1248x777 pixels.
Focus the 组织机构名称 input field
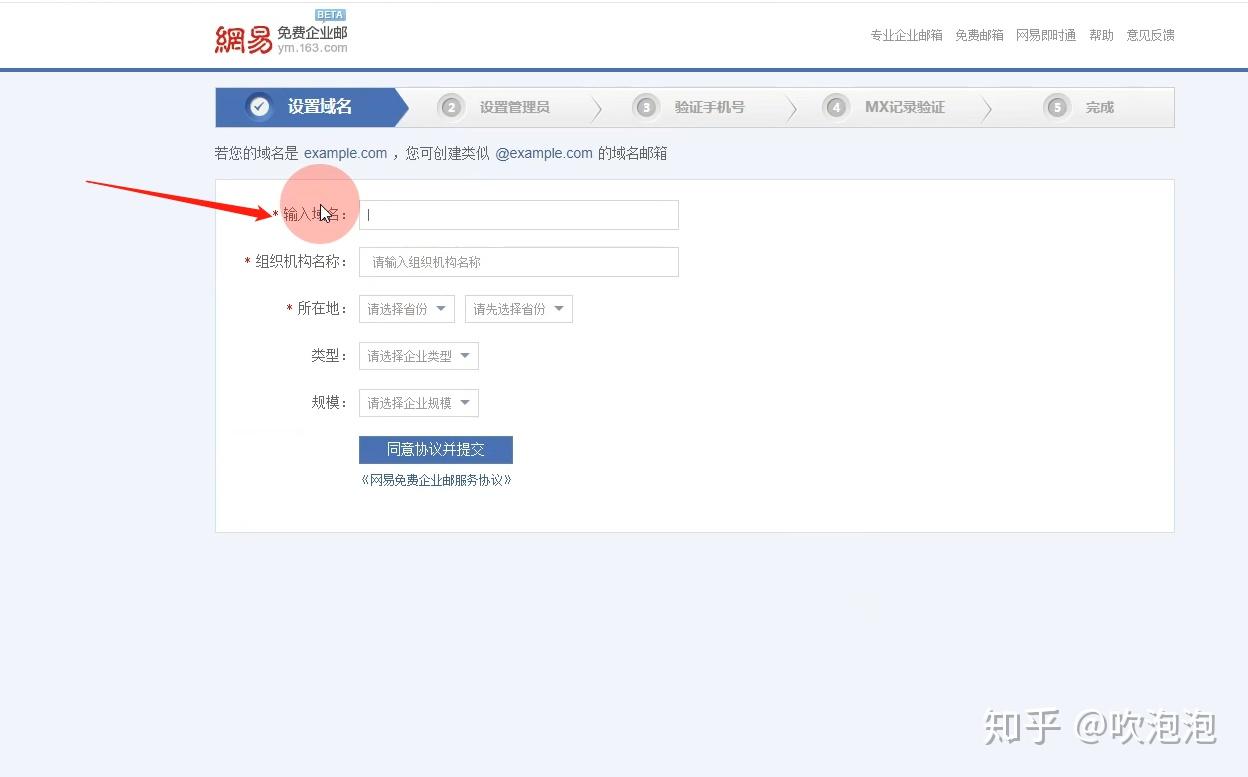point(519,262)
